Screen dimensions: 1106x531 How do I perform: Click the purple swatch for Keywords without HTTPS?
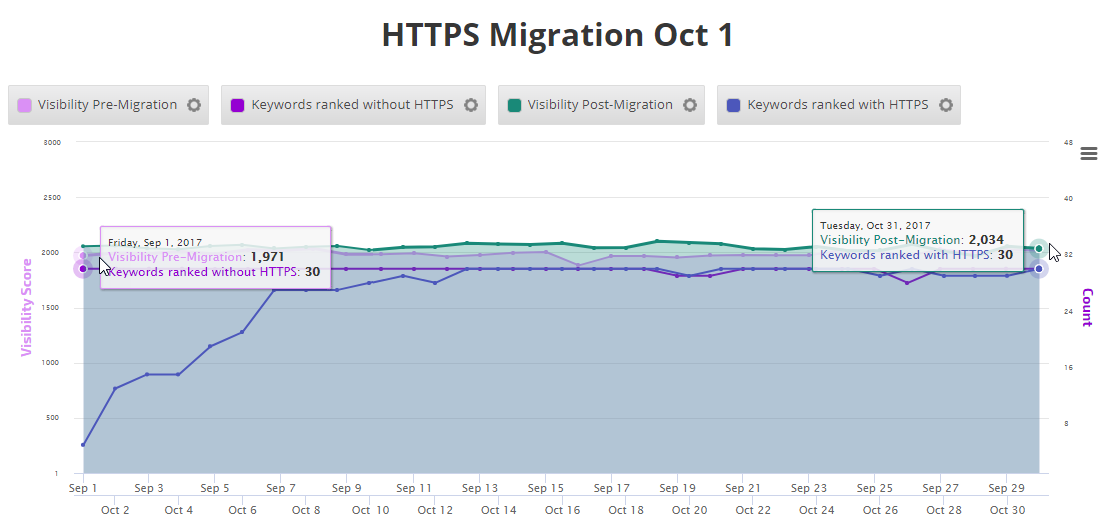pyautogui.click(x=238, y=106)
